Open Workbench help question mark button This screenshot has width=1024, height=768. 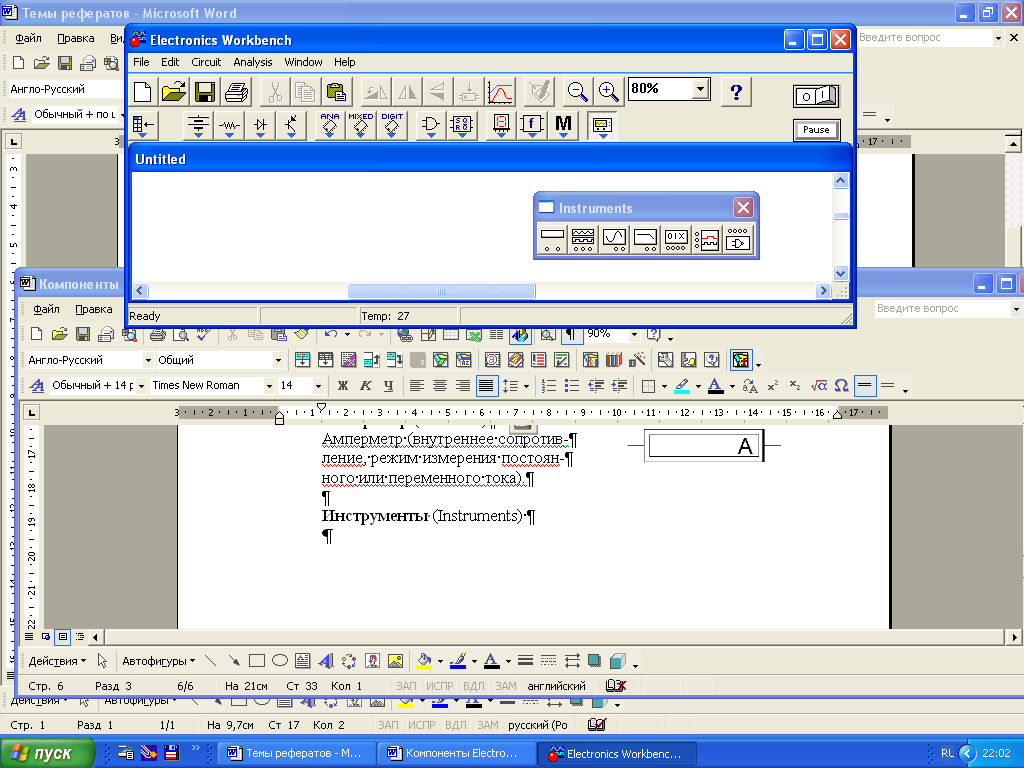point(736,91)
